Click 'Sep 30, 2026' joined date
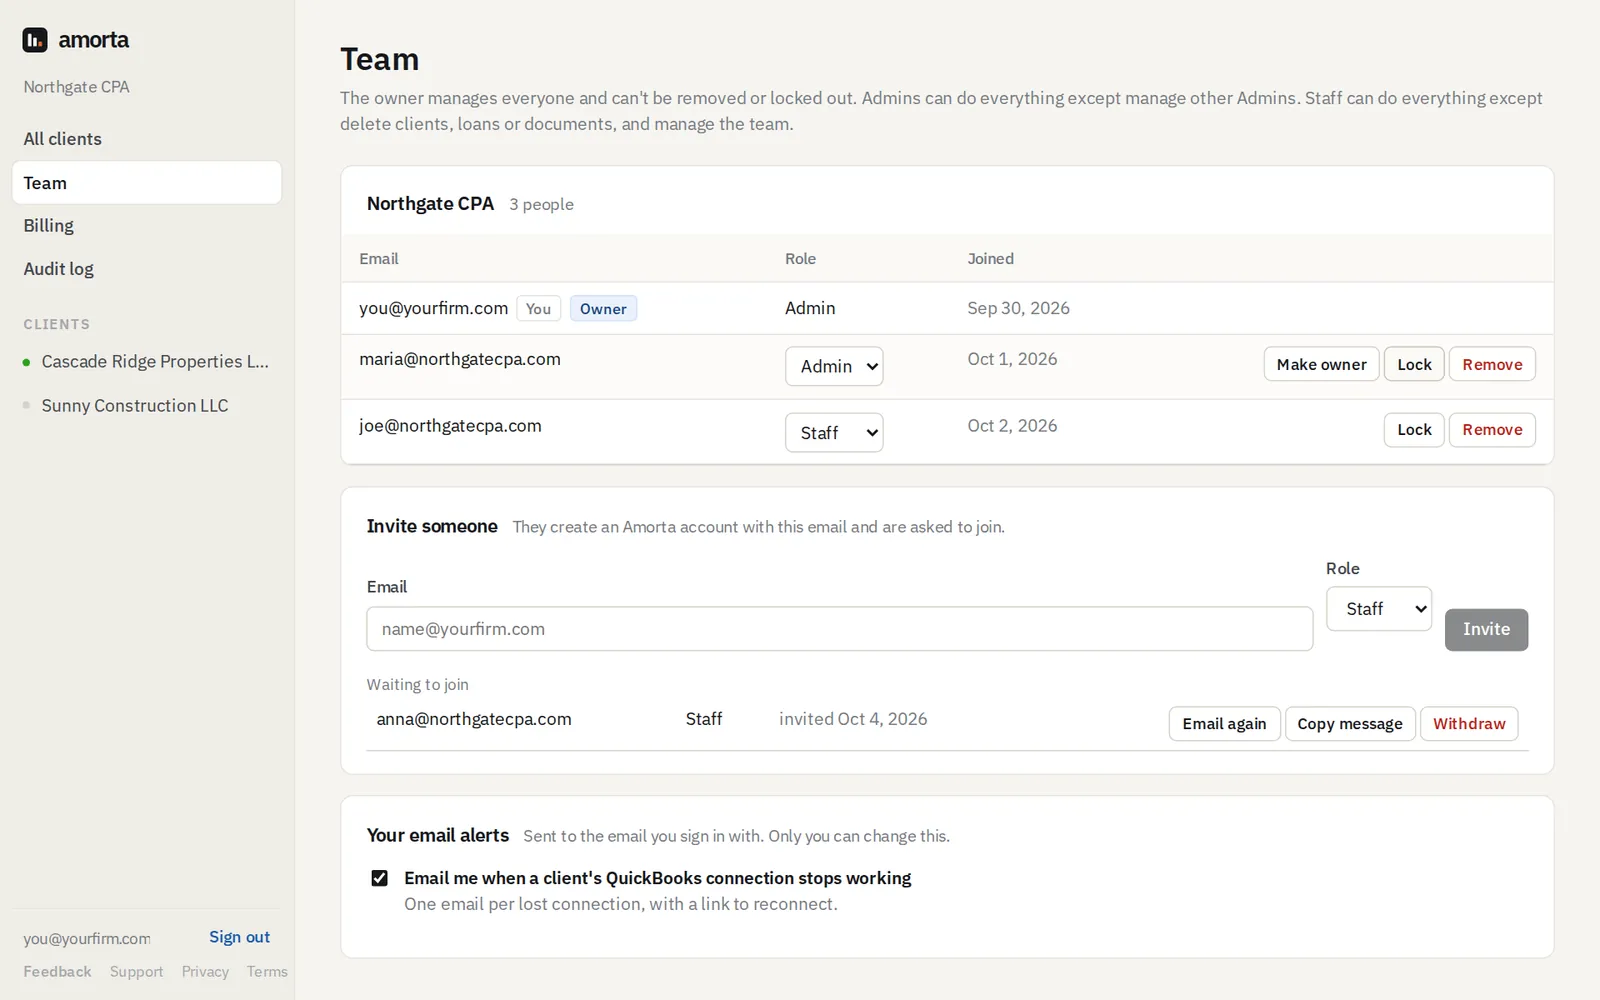The width and height of the screenshot is (1600, 1000). [x=1018, y=308]
